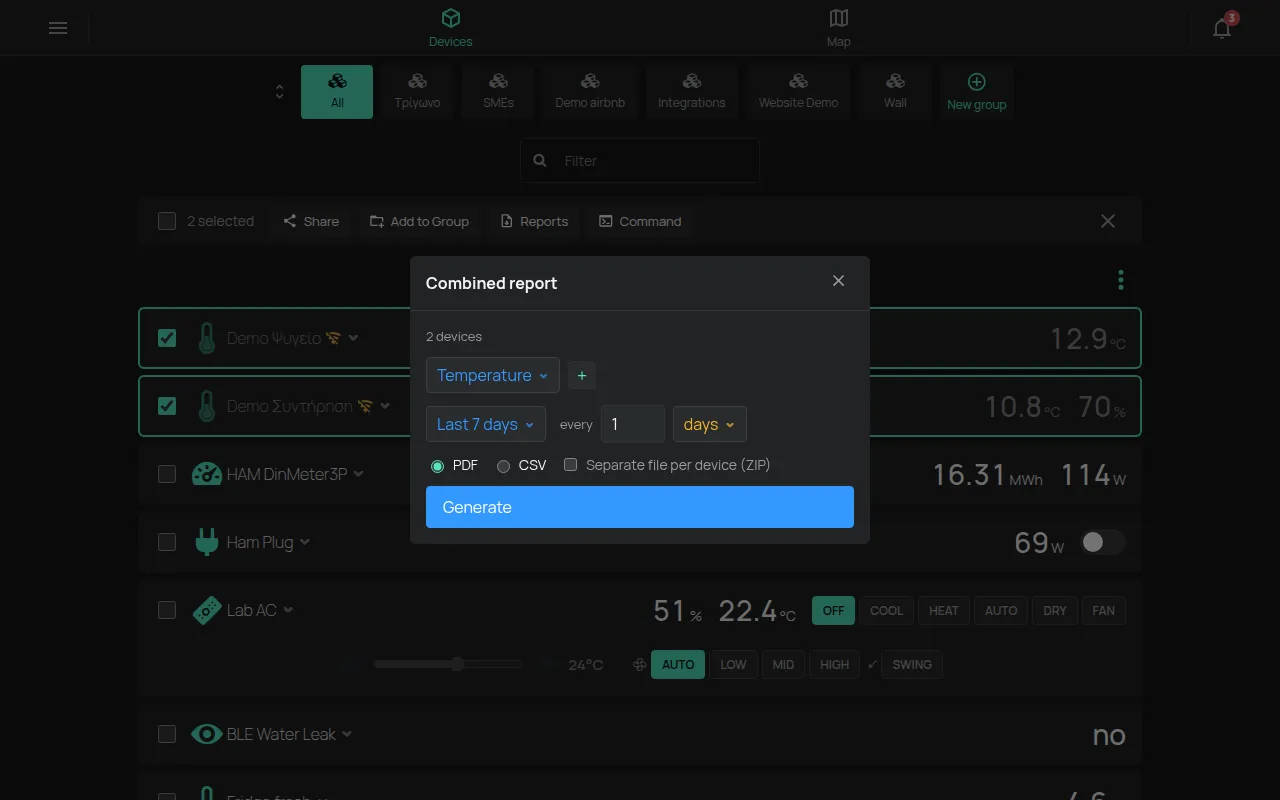Expand the Ham Plug chevron
Image resolution: width=1280 pixels, height=800 pixels.
pyautogui.click(x=305, y=542)
